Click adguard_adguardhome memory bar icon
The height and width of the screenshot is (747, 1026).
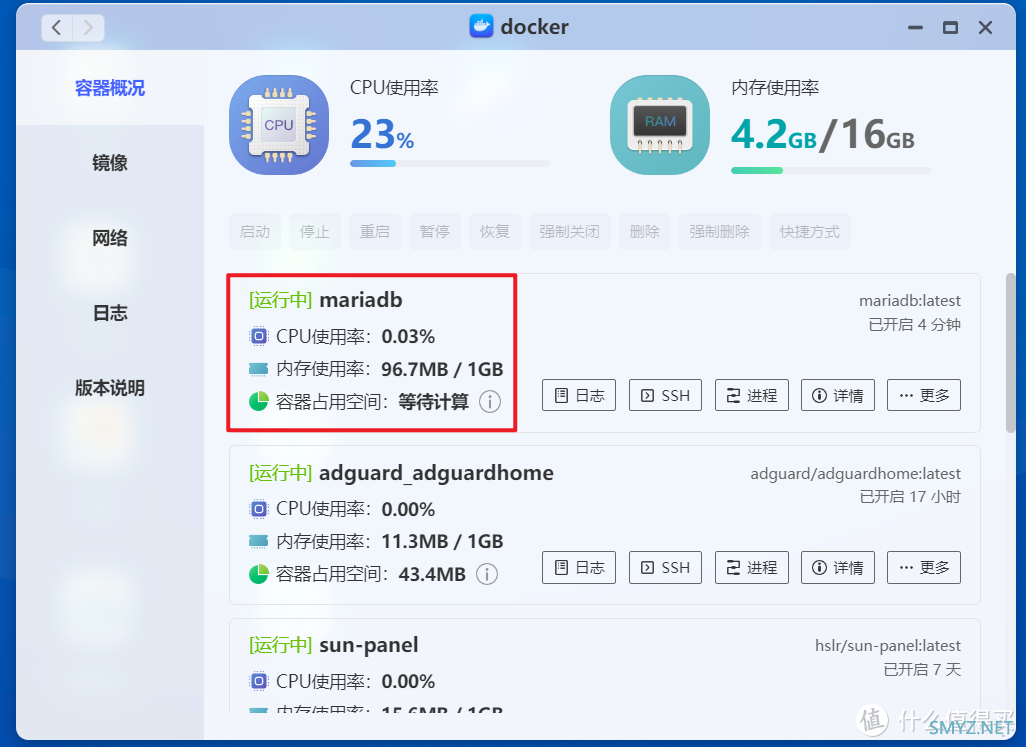[x=259, y=542]
